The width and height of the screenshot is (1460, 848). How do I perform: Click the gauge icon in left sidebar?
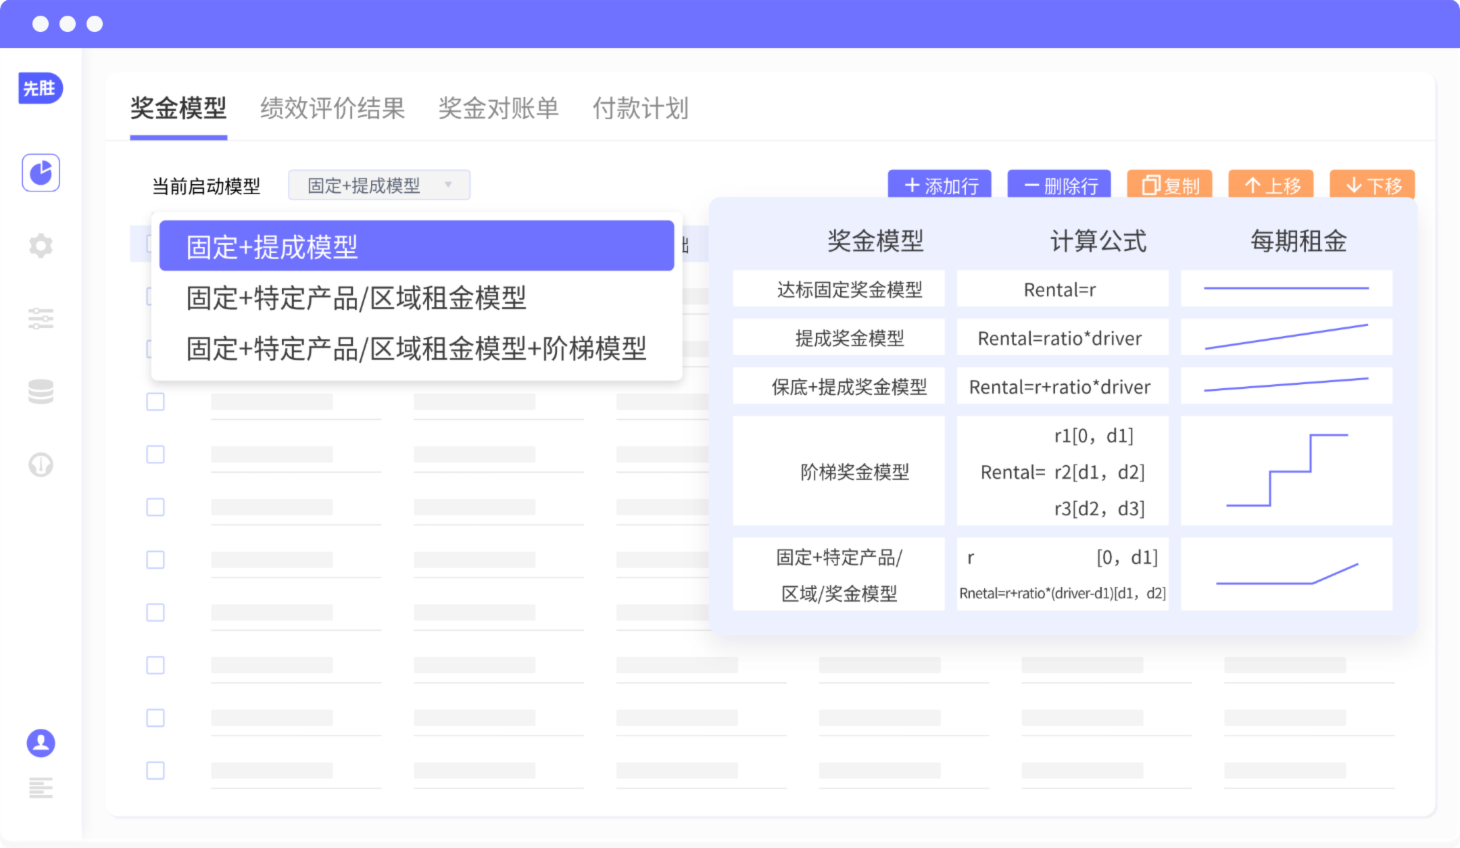pos(41,465)
